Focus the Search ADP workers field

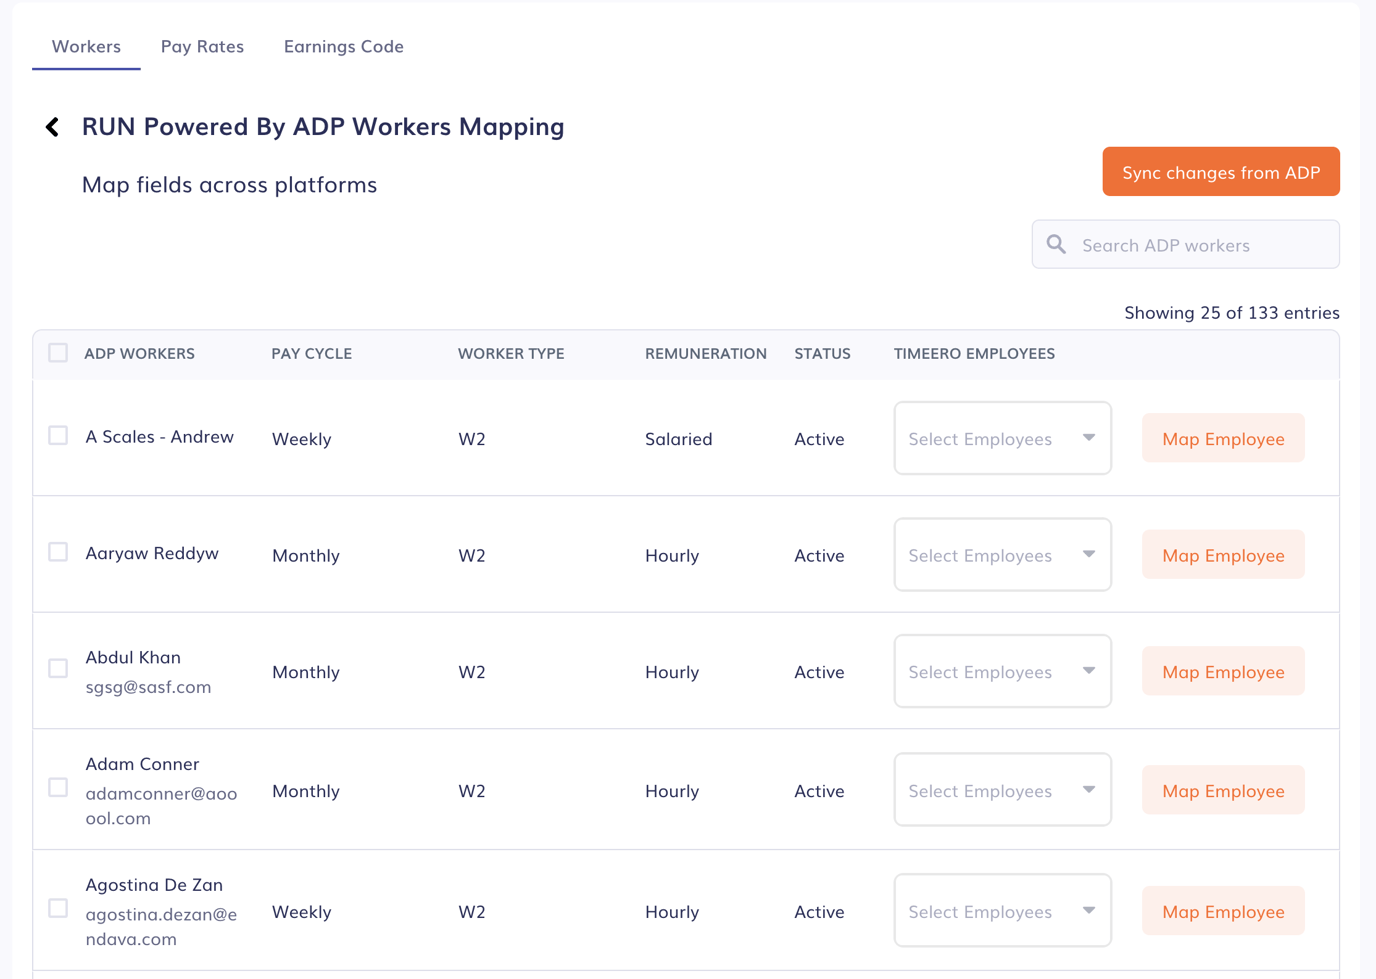[x=1200, y=245]
